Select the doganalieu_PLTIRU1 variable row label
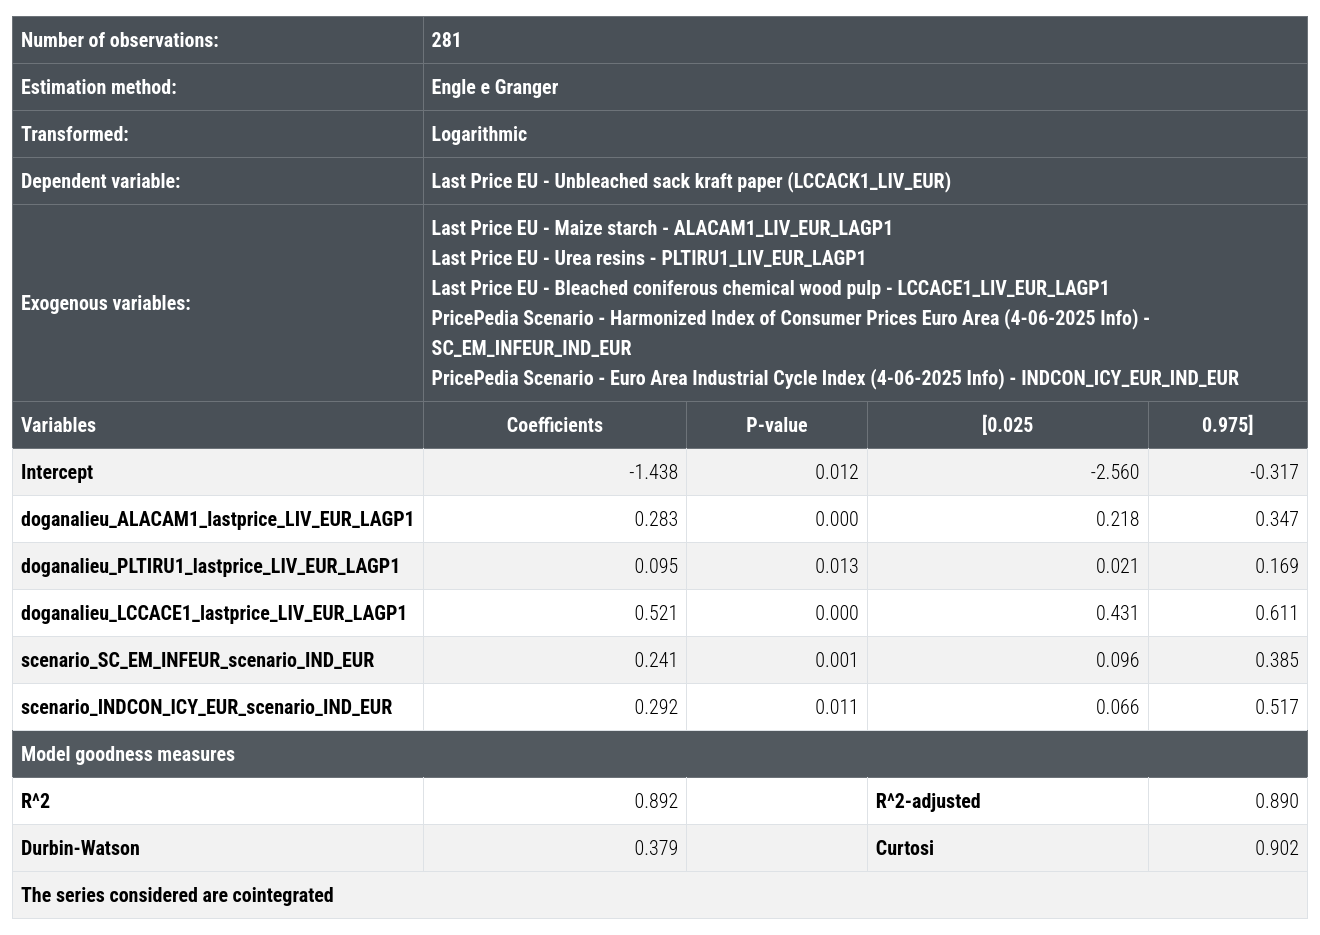The image size is (1320, 935). pyautogui.click(x=210, y=566)
